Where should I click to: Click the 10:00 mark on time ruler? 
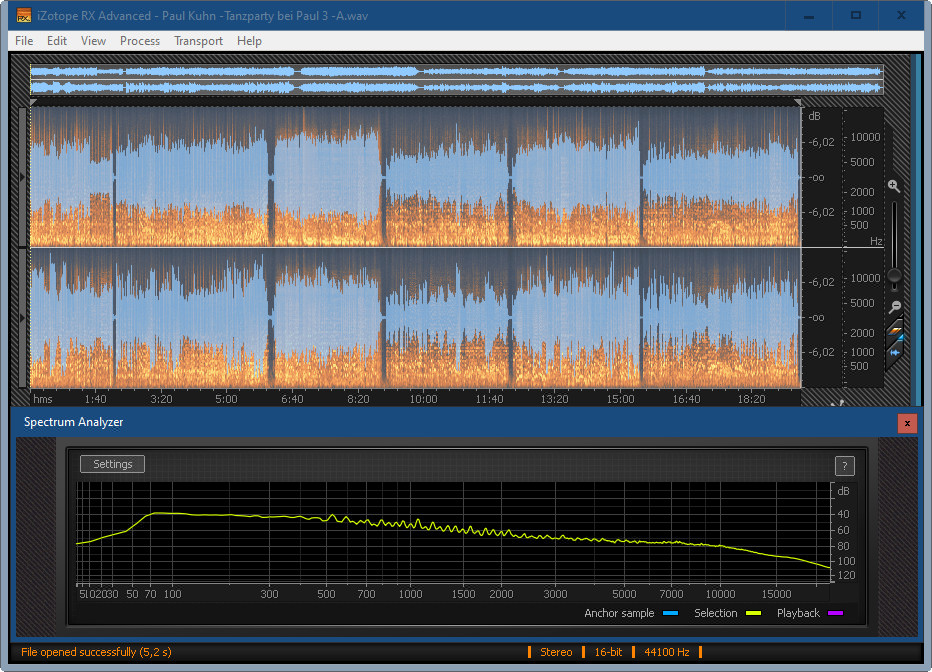point(423,399)
